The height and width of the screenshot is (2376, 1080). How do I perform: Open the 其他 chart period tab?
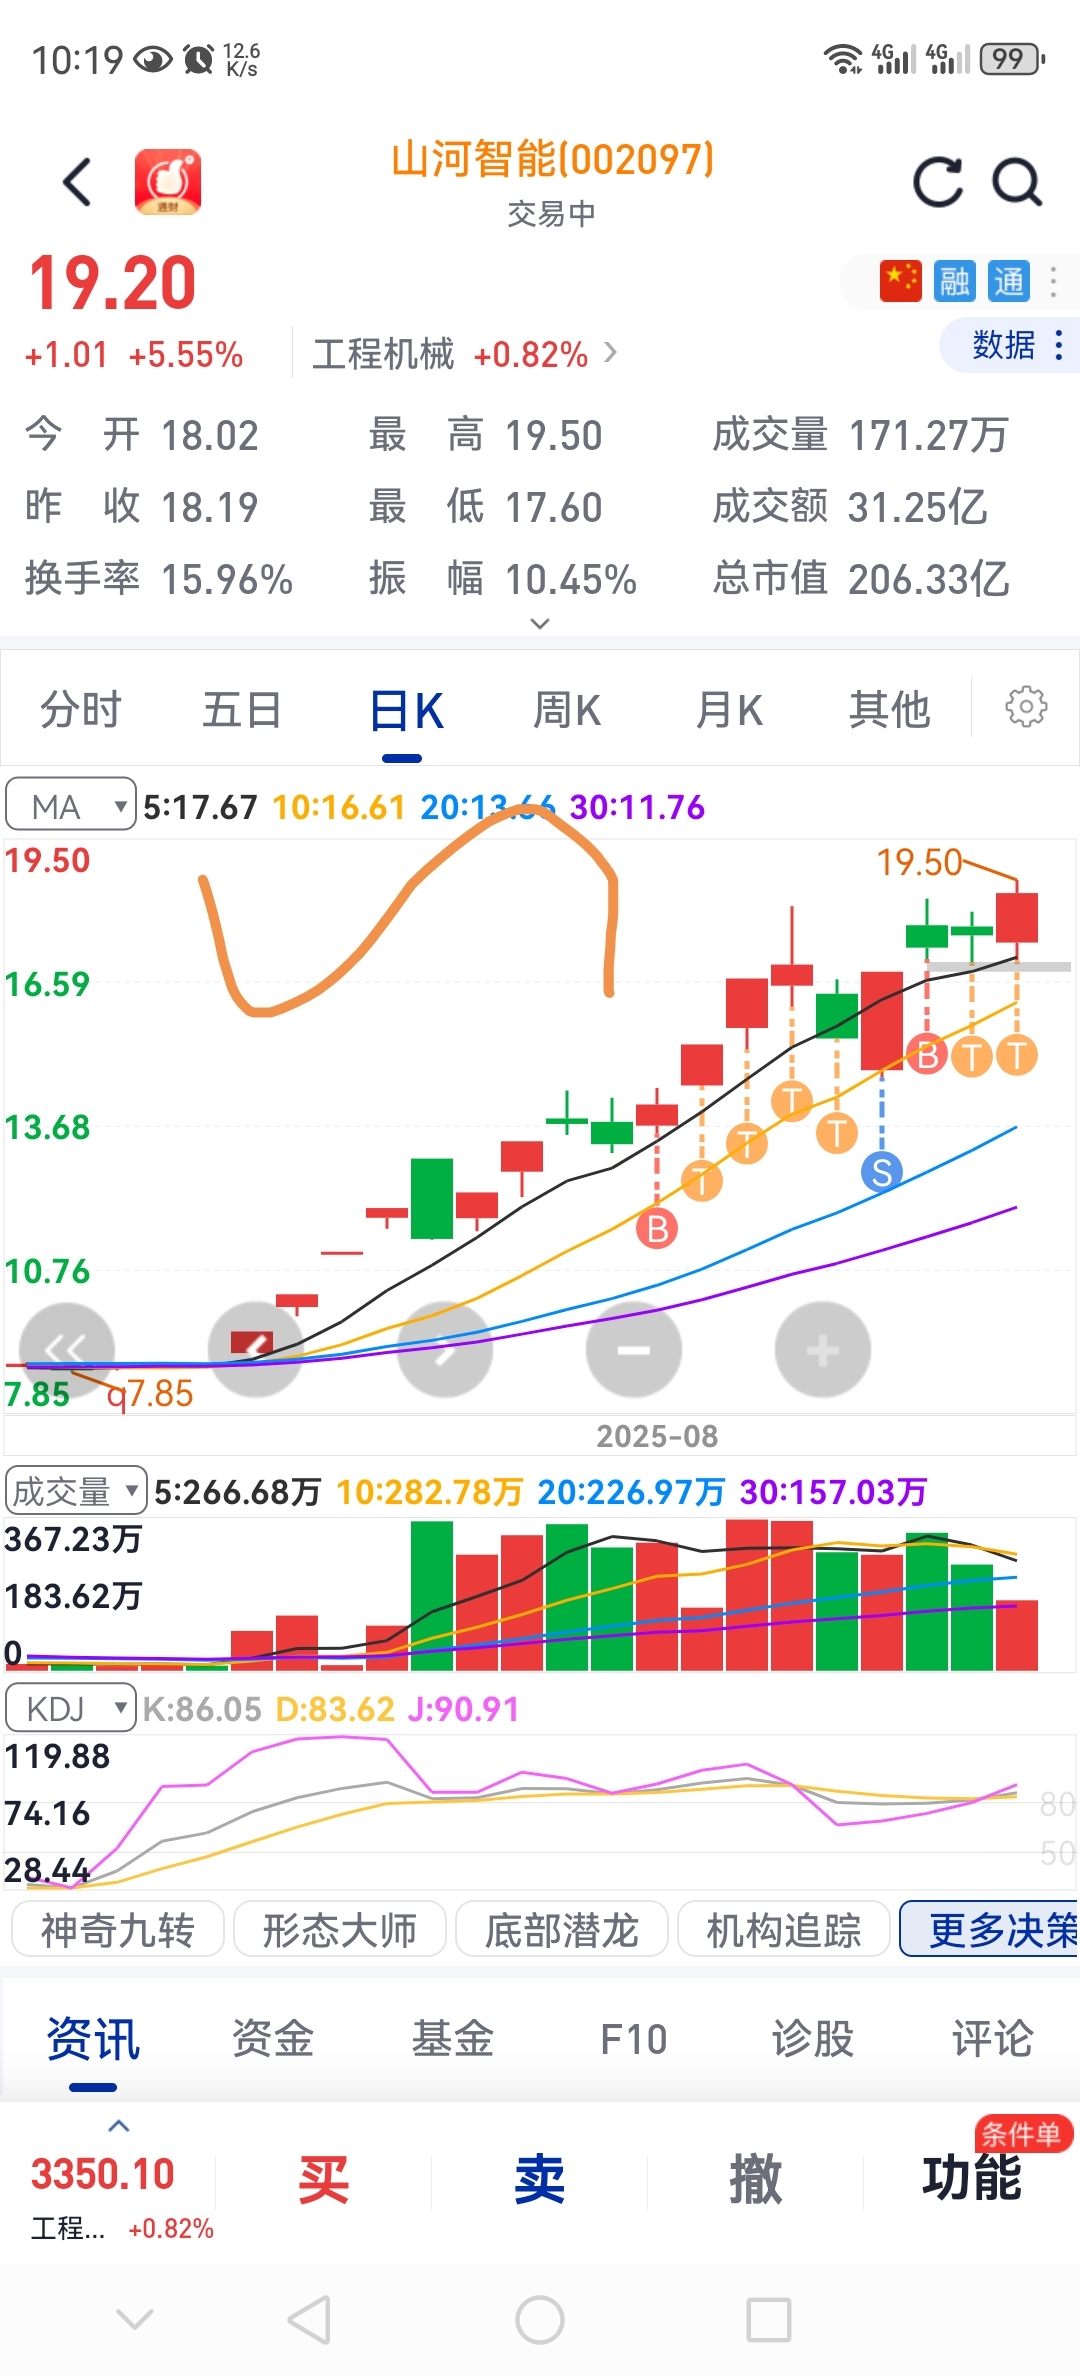pos(890,710)
